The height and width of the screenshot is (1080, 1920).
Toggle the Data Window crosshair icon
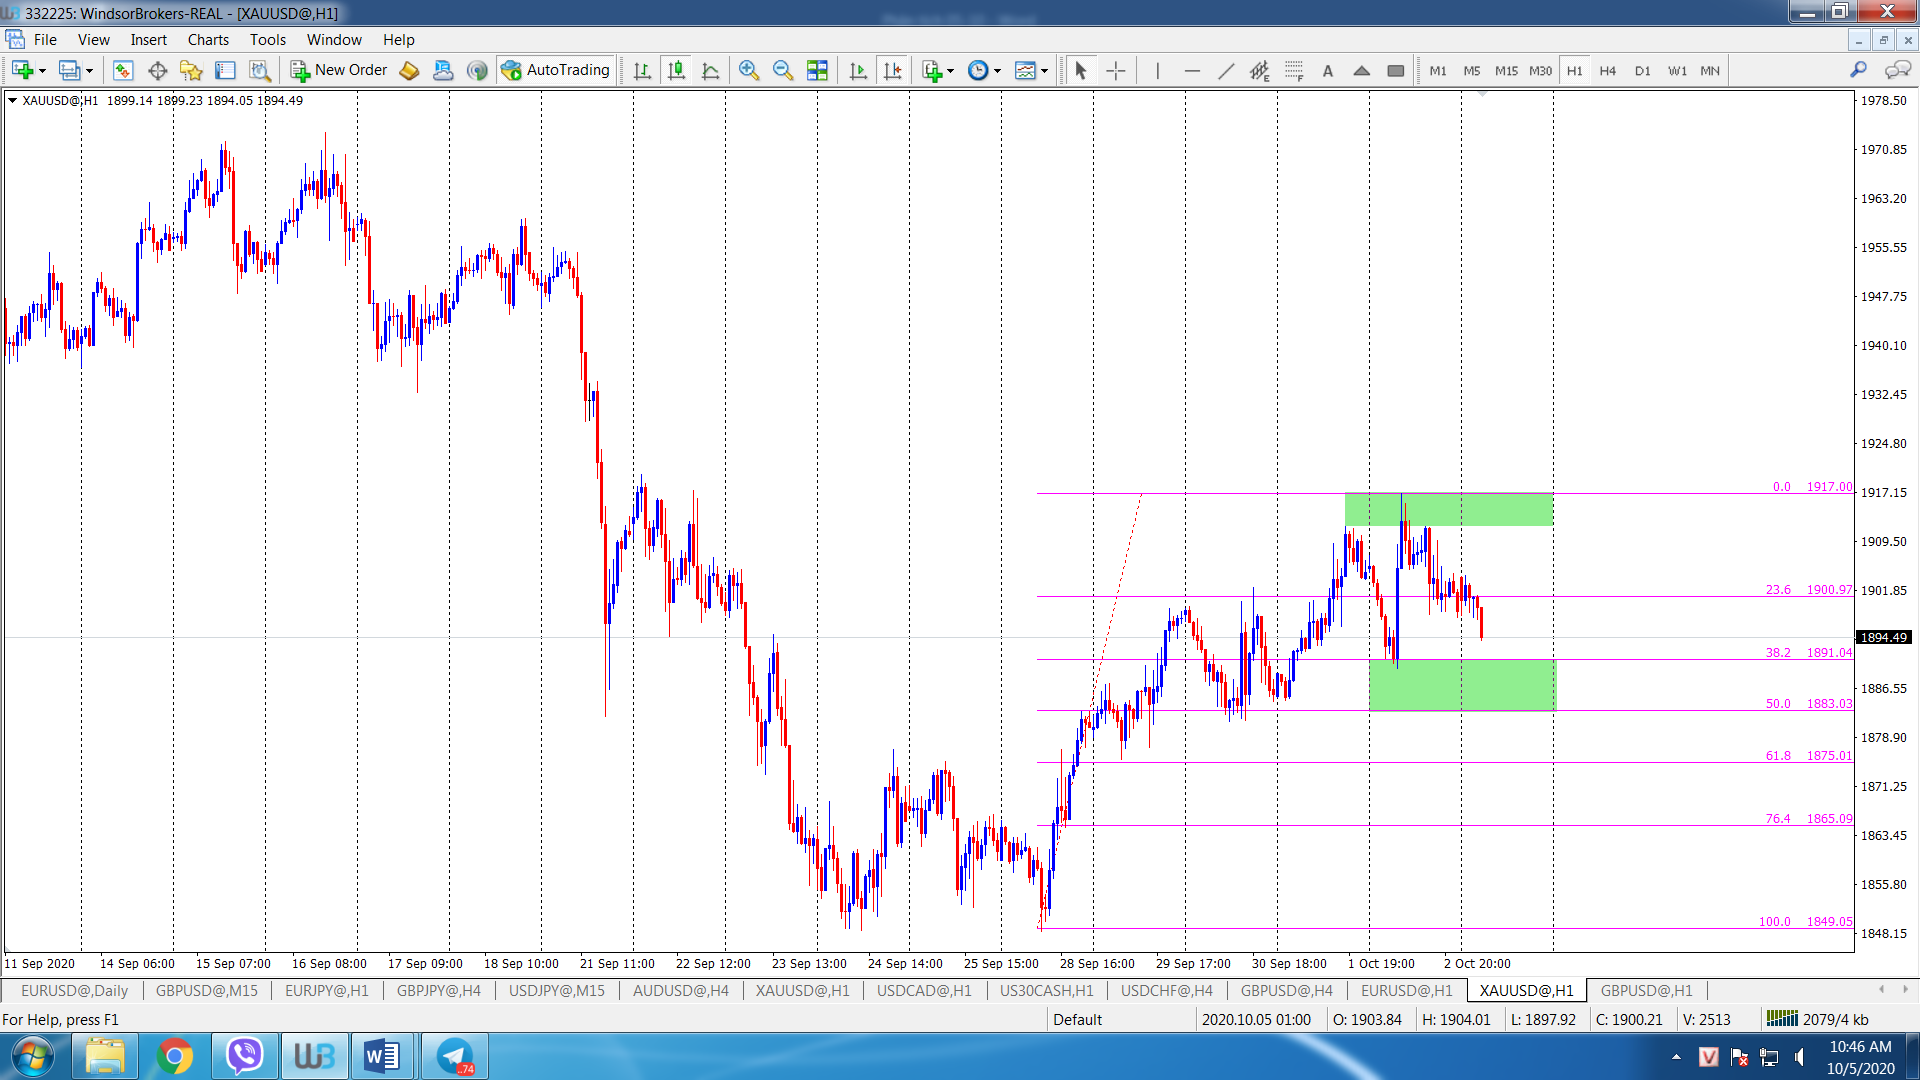point(157,70)
